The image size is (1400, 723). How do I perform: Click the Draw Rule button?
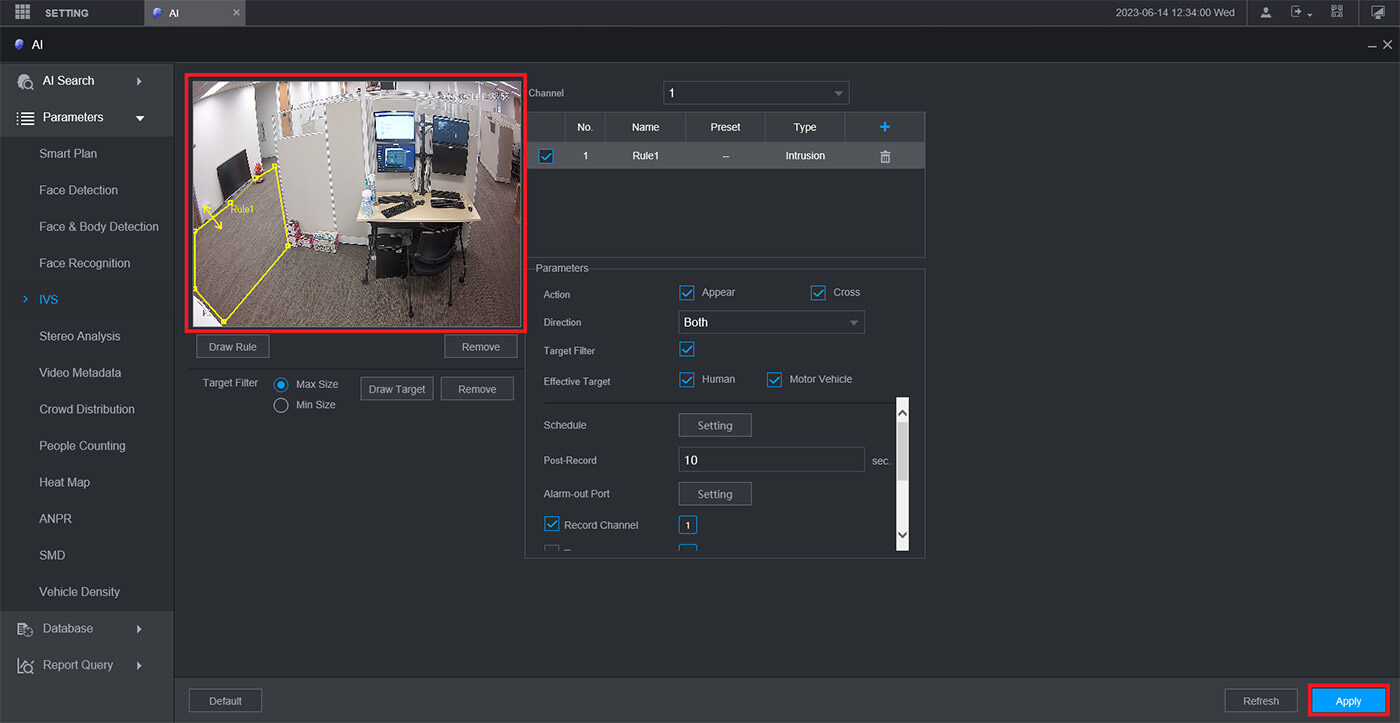tap(233, 347)
